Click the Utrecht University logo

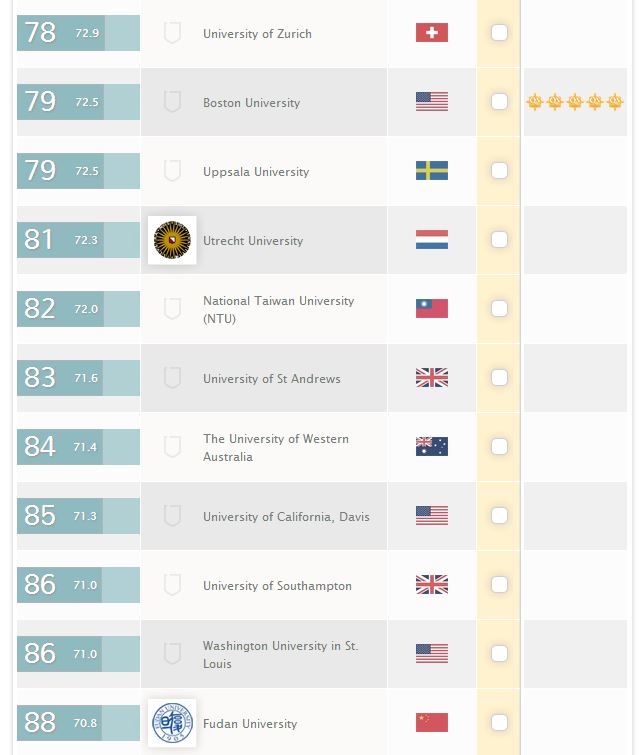point(172,240)
